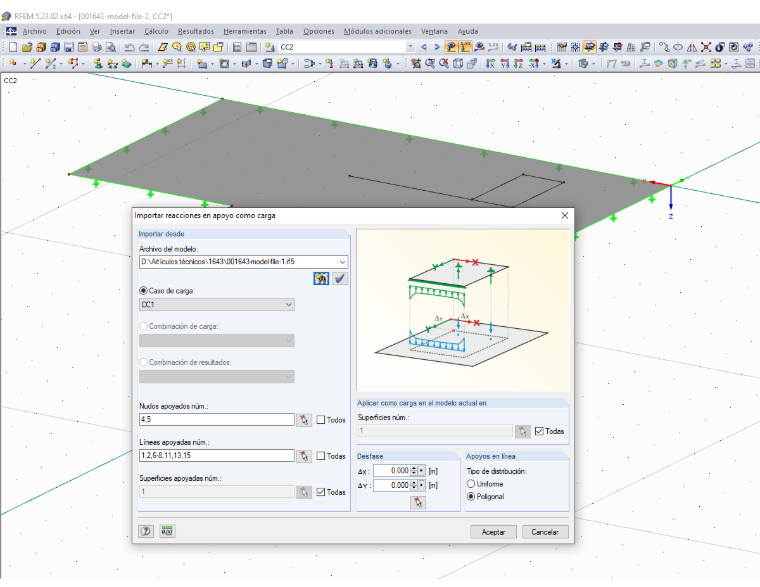Select 'Poligonal' distribution type

[471, 496]
